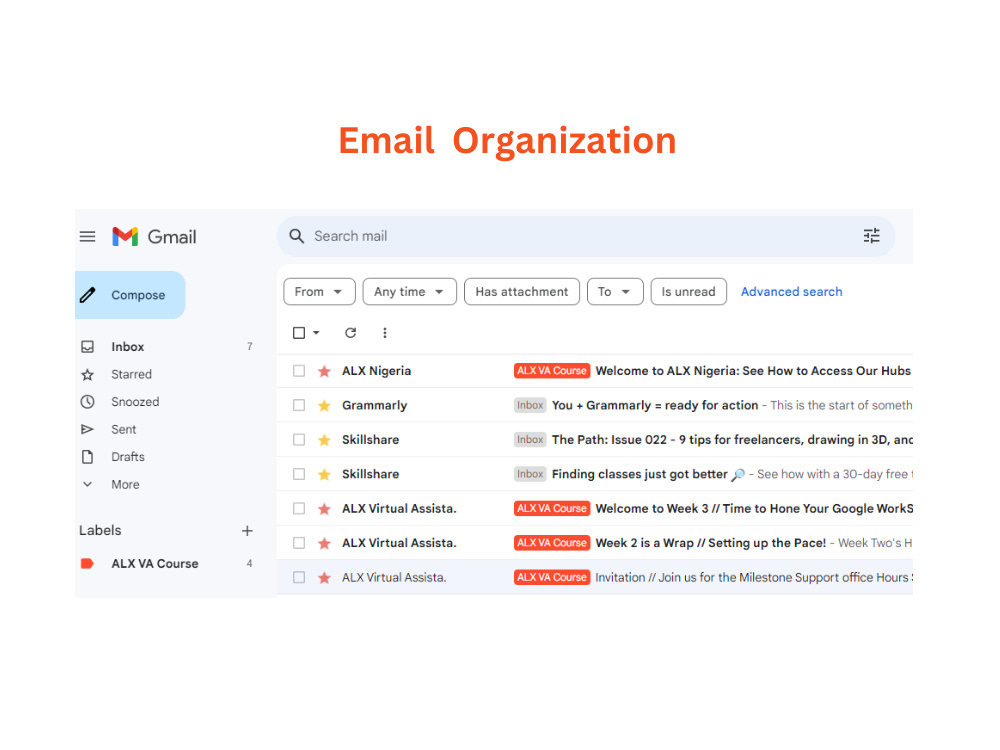The width and height of the screenshot is (1000, 750).
Task: Open Invitation Milestone Support office Hours email
Action: (753, 577)
